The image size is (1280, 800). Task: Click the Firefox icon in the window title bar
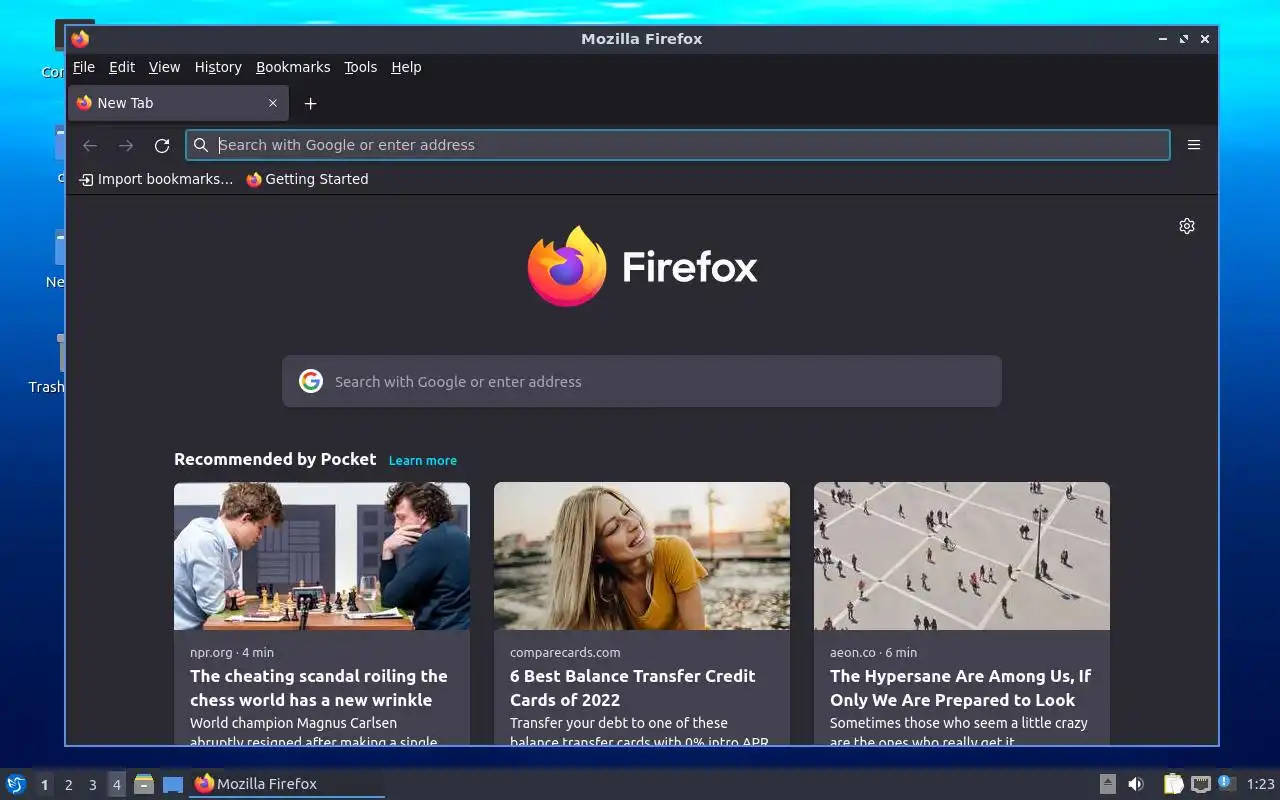click(x=80, y=39)
